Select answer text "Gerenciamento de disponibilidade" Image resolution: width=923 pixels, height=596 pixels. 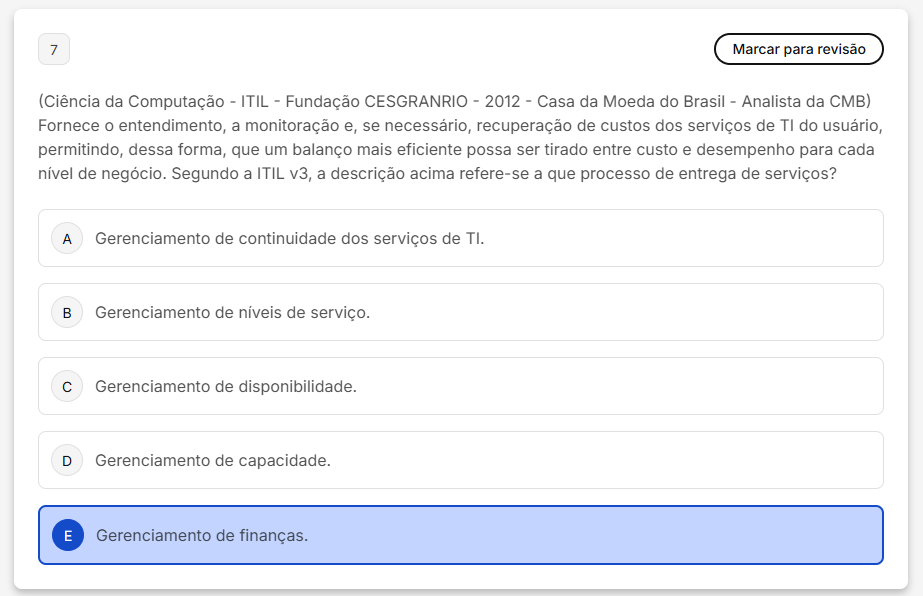coord(225,386)
